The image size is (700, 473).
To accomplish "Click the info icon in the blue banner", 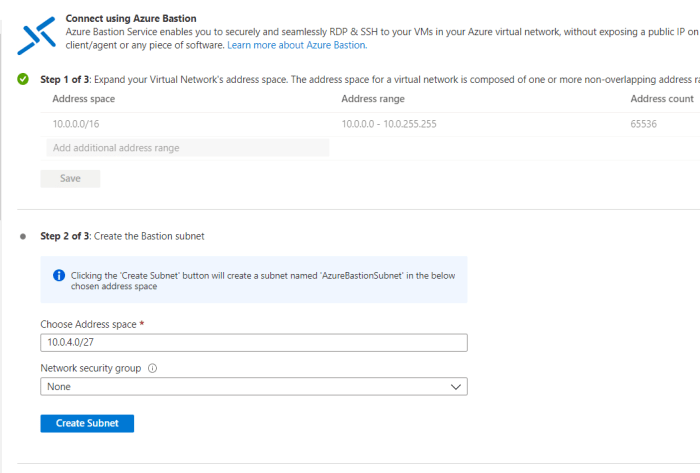I will coord(58,275).
